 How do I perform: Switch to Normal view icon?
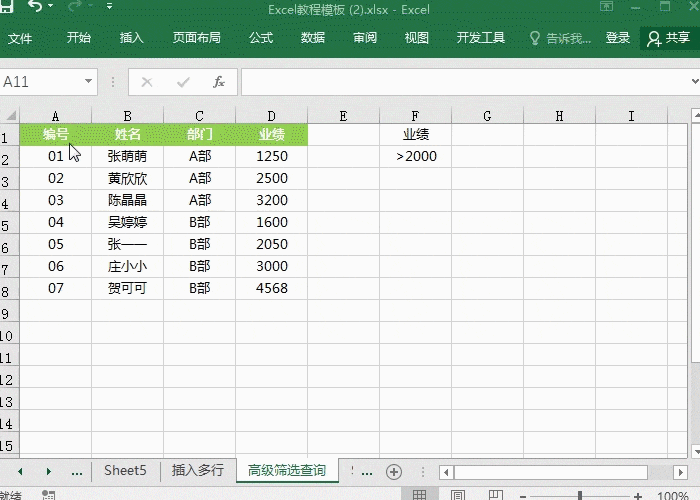coord(419,495)
